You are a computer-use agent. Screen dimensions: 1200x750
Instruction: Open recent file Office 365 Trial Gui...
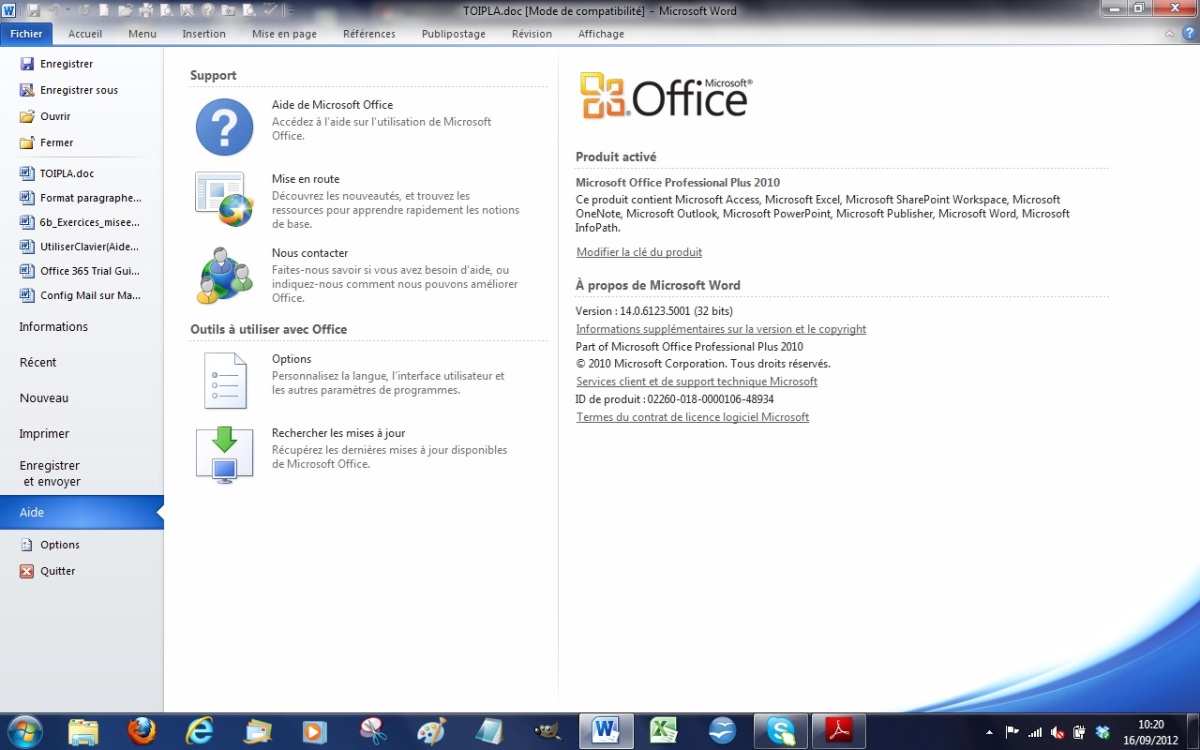coord(81,271)
